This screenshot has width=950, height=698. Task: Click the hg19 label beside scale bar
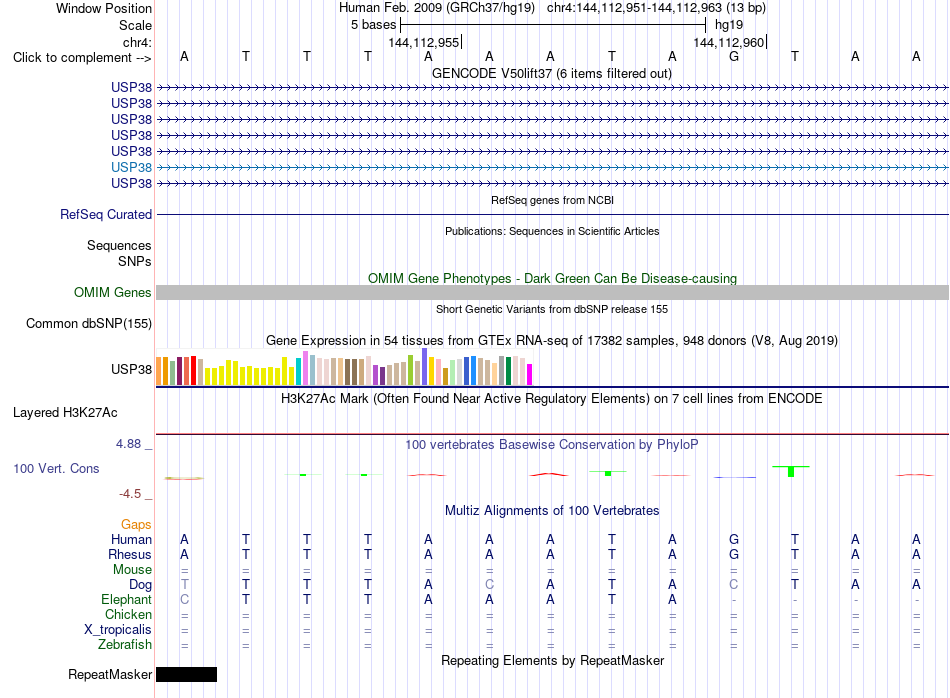(x=729, y=25)
